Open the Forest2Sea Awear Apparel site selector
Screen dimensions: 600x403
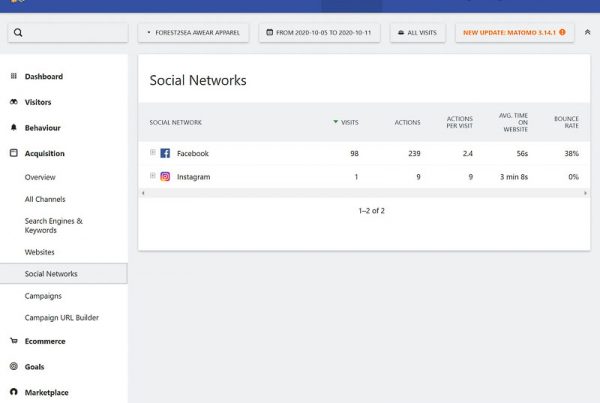193,33
